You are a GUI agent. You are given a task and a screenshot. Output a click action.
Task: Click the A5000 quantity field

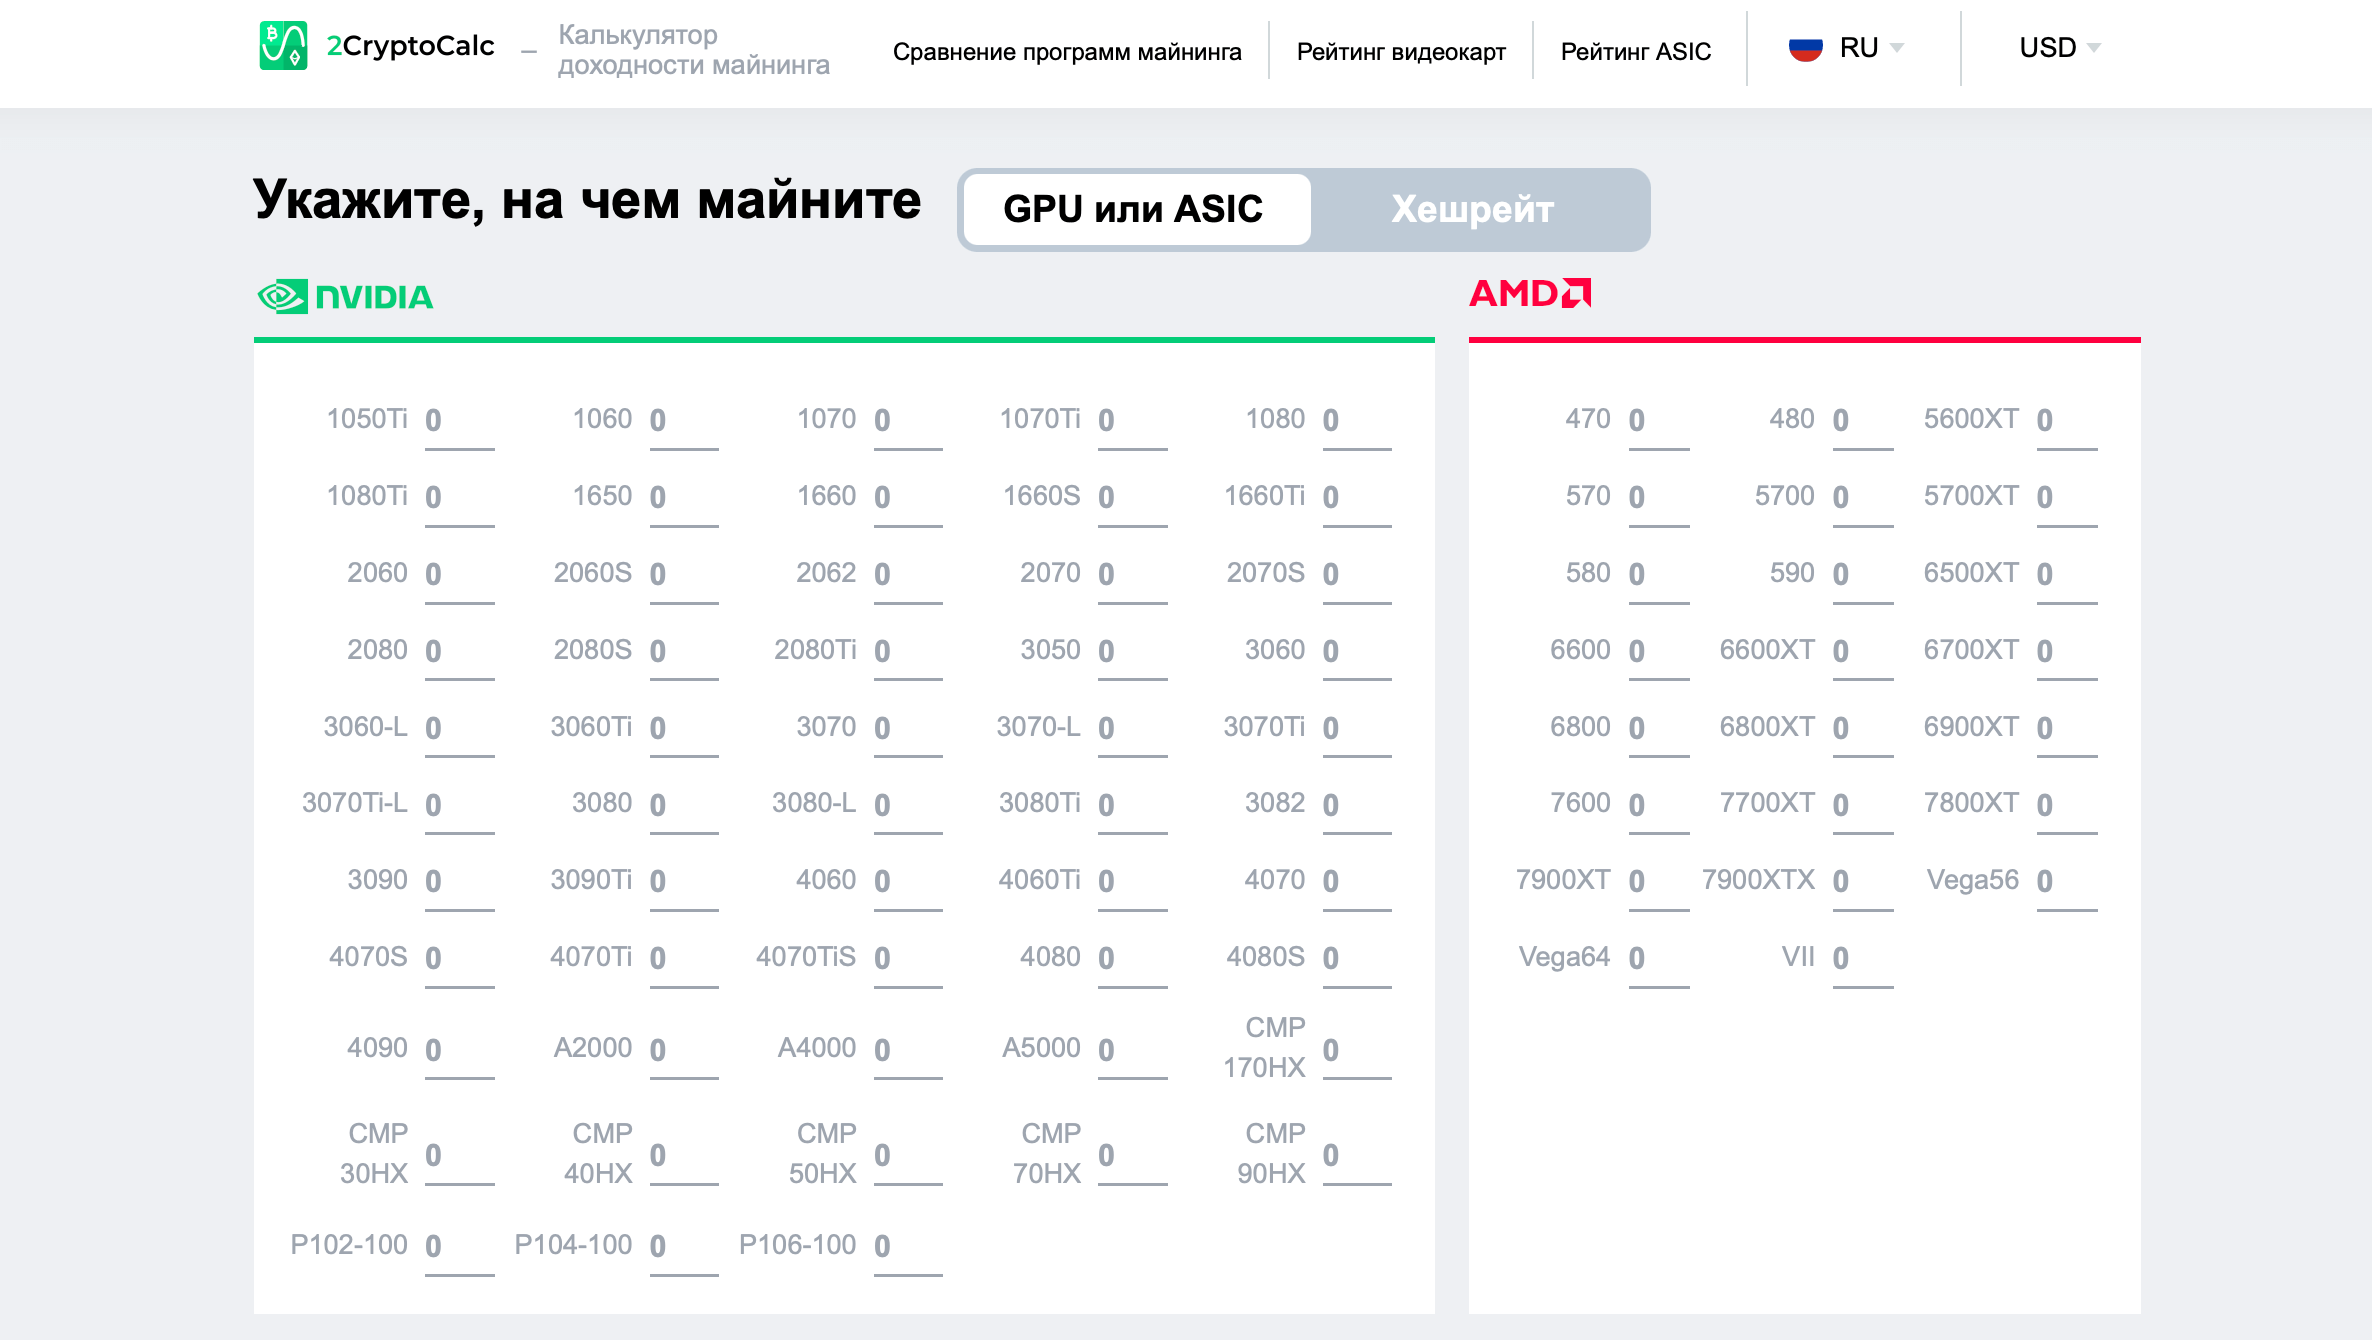pos(1133,1050)
